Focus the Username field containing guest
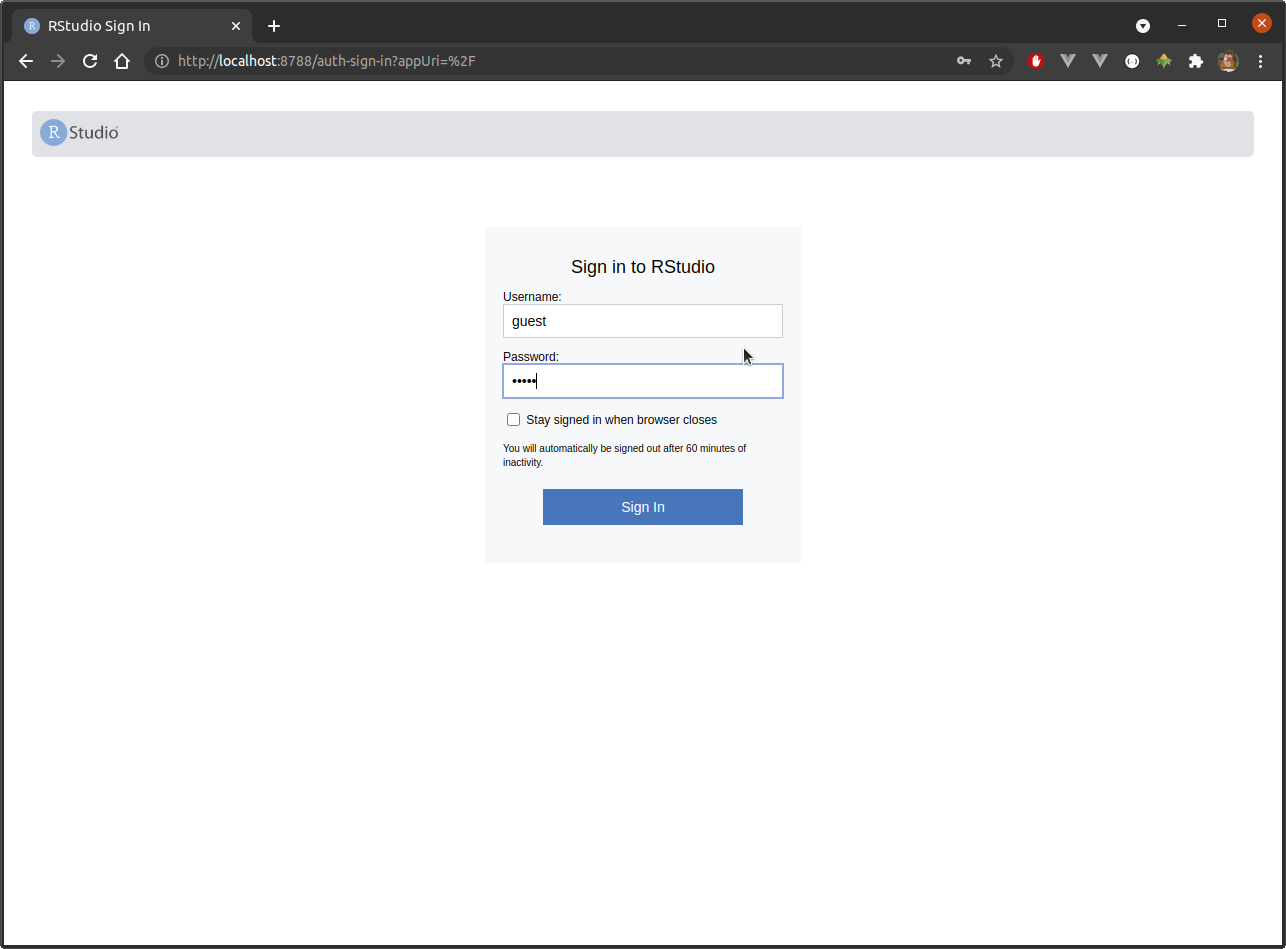 tap(643, 321)
